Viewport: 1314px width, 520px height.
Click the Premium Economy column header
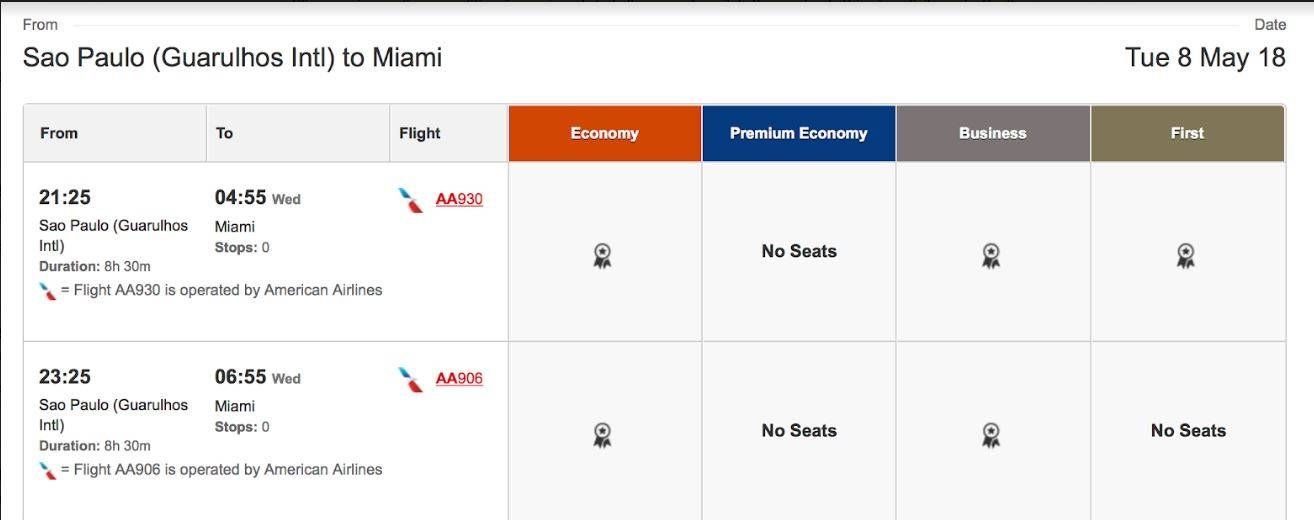(x=799, y=133)
